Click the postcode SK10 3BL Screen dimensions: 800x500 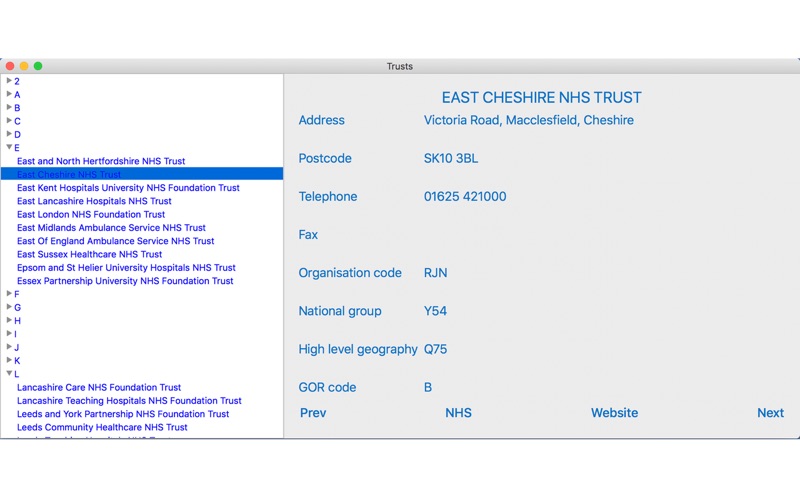(451, 159)
